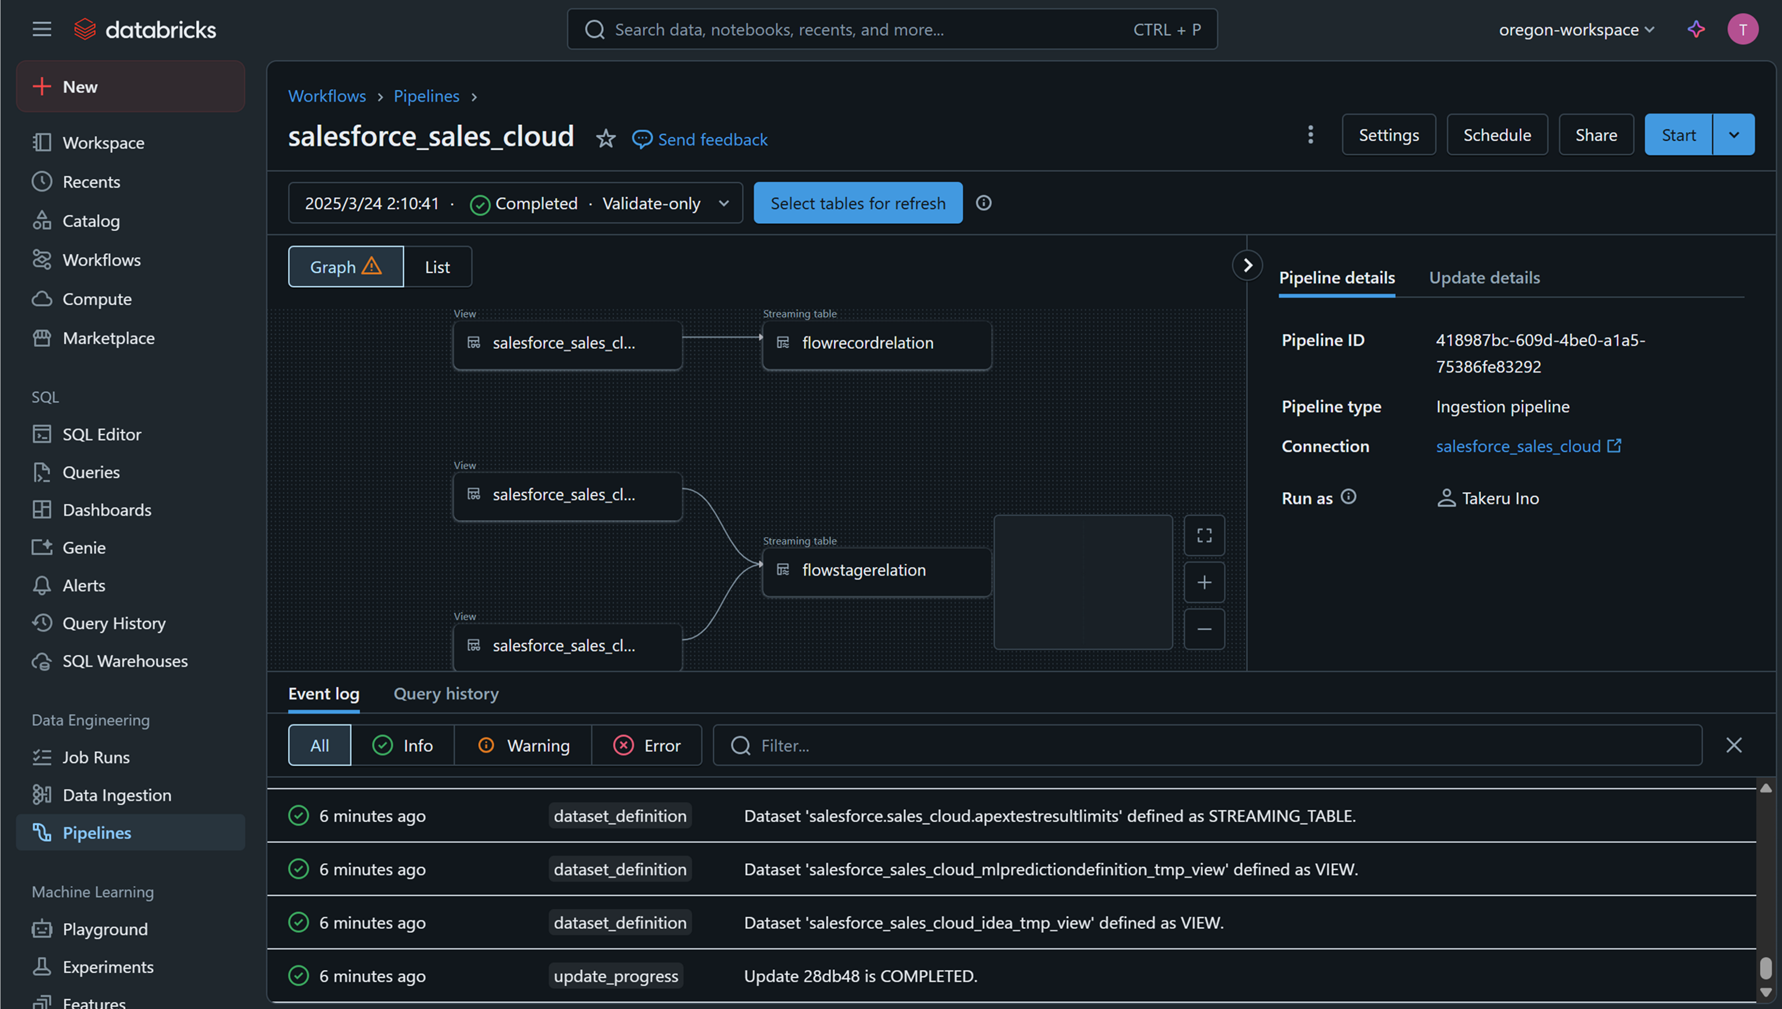Screen dimensions: 1782x1009
Task: Select the flowstagerelation streaming table node
Action: [x=877, y=571]
